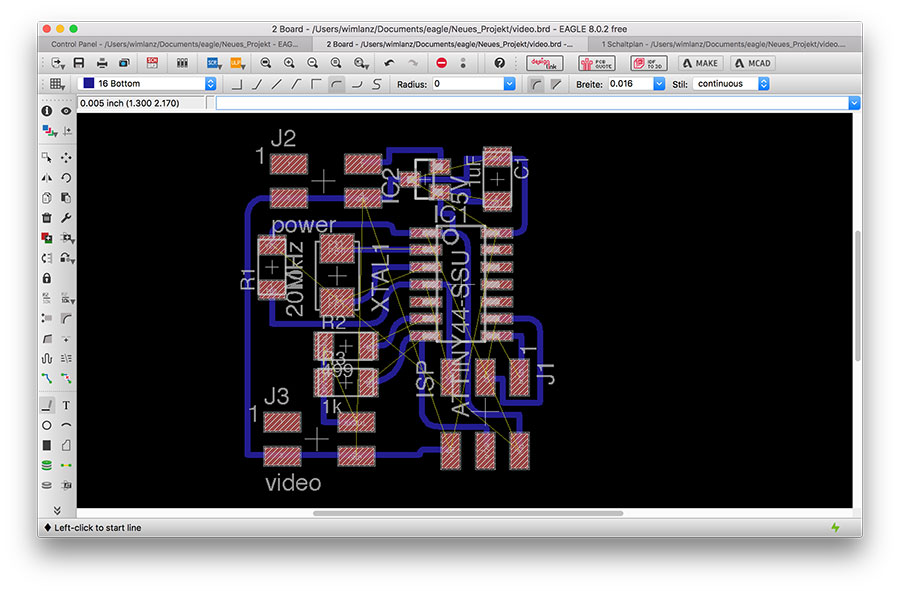Viewport: 900px width, 591px height.
Task: Select the Meander tool
Action: [46, 359]
